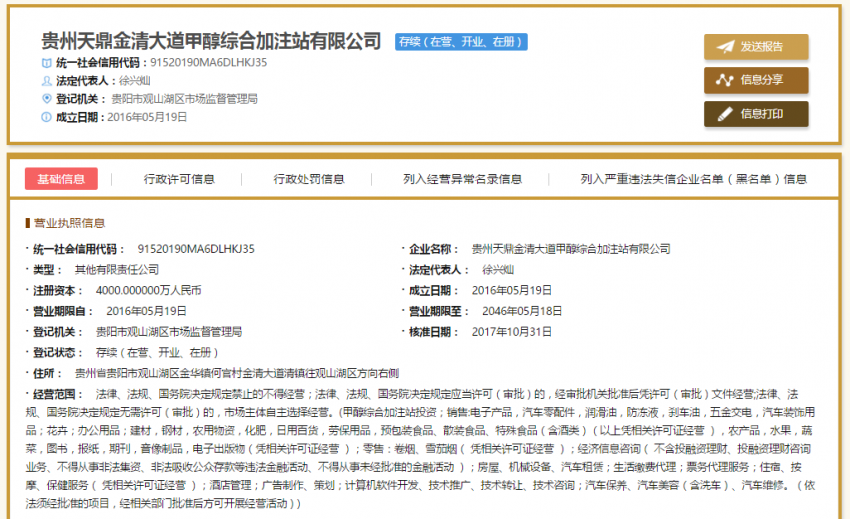Click the person icon beside 法定代表人
Screen dimensions: 850x519
pyautogui.click(x=47, y=81)
